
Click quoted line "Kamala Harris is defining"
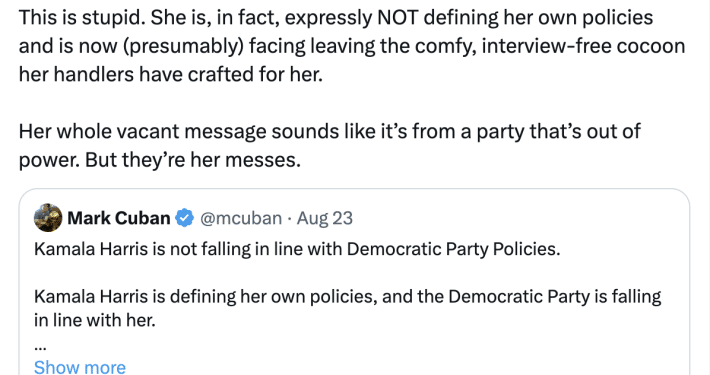[347, 297]
